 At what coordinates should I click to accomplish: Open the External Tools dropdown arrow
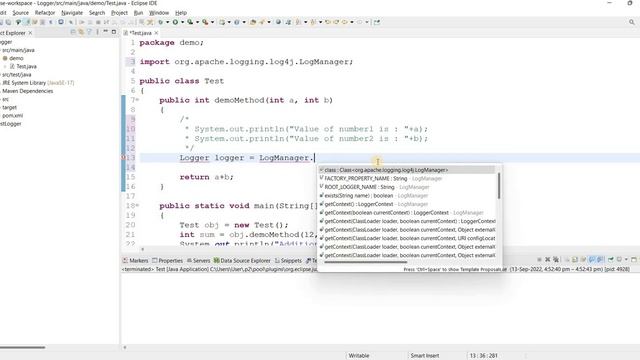point(212,22)
